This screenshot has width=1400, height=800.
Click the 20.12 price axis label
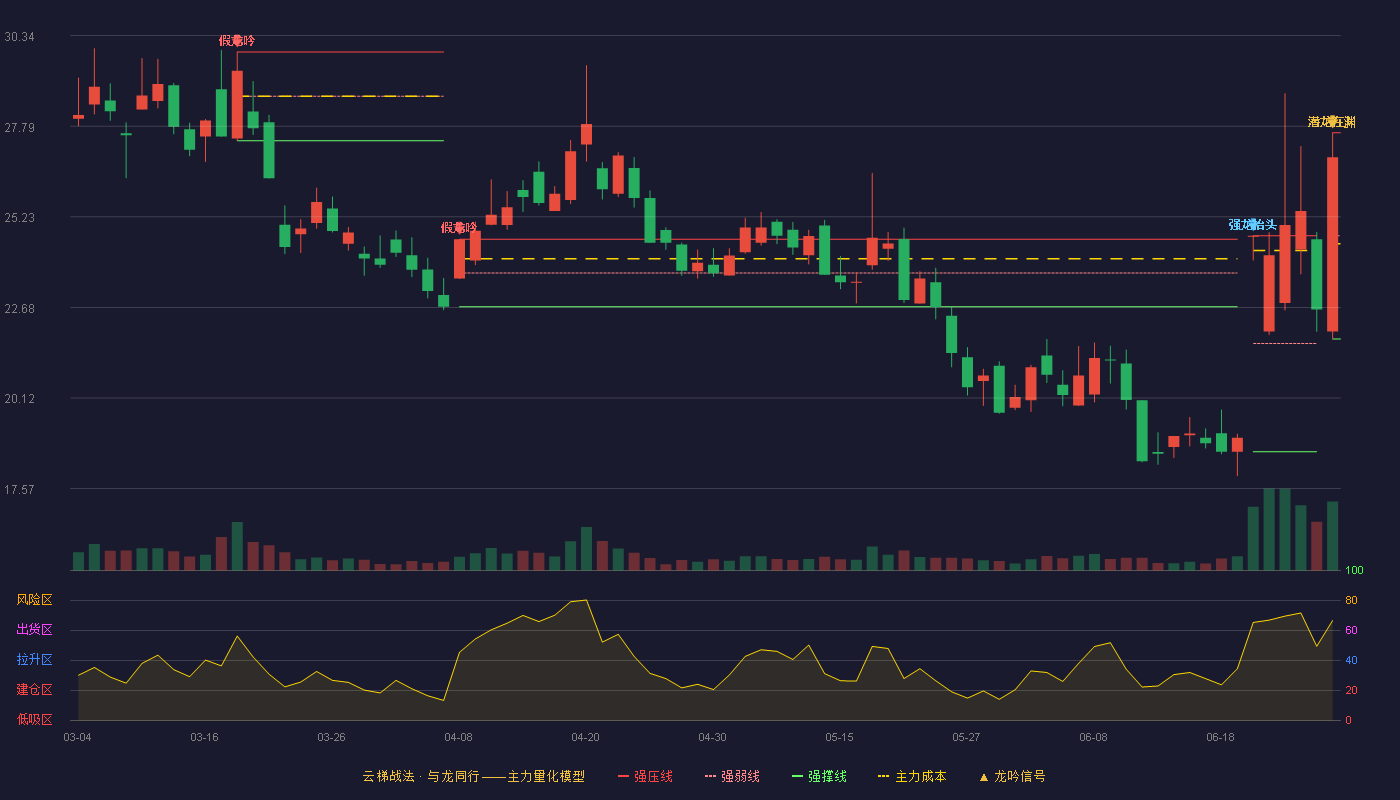click(x=19, y=399)
